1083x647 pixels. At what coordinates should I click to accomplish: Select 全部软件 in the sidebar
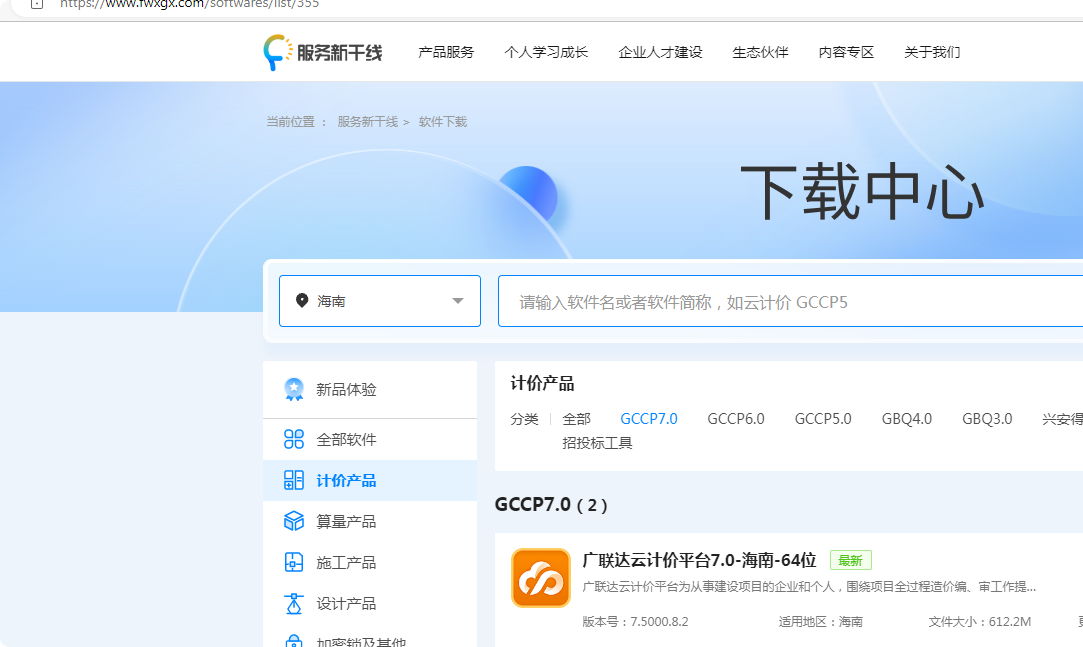(370, 439)
